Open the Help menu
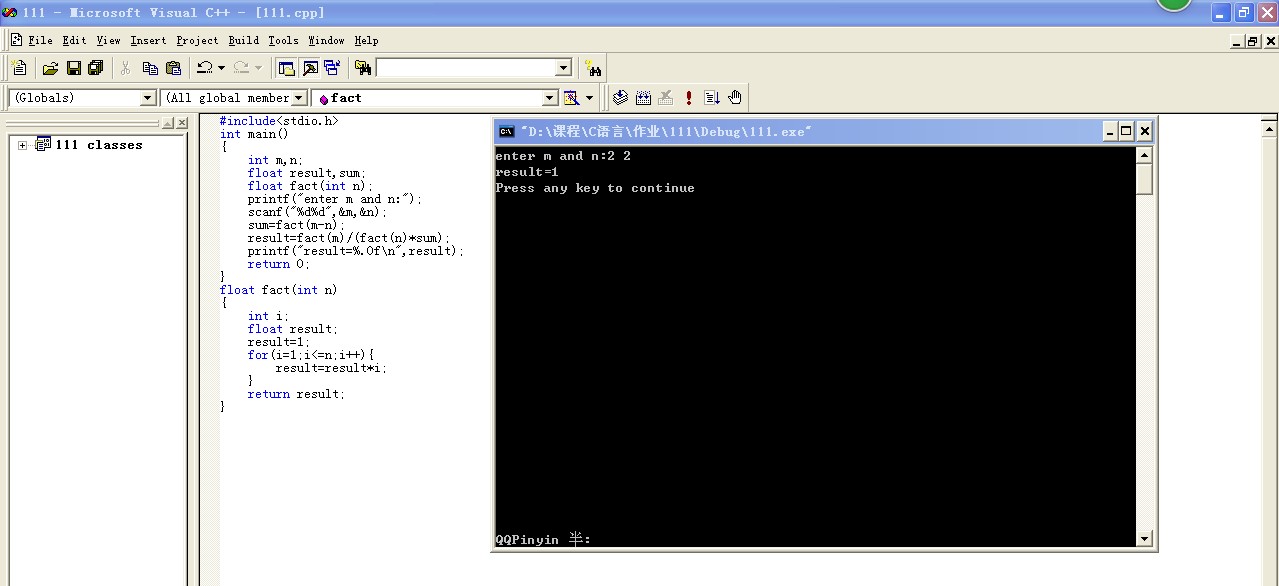Image resolution: width=1279 pixels, height=586 pixels. 366,41
